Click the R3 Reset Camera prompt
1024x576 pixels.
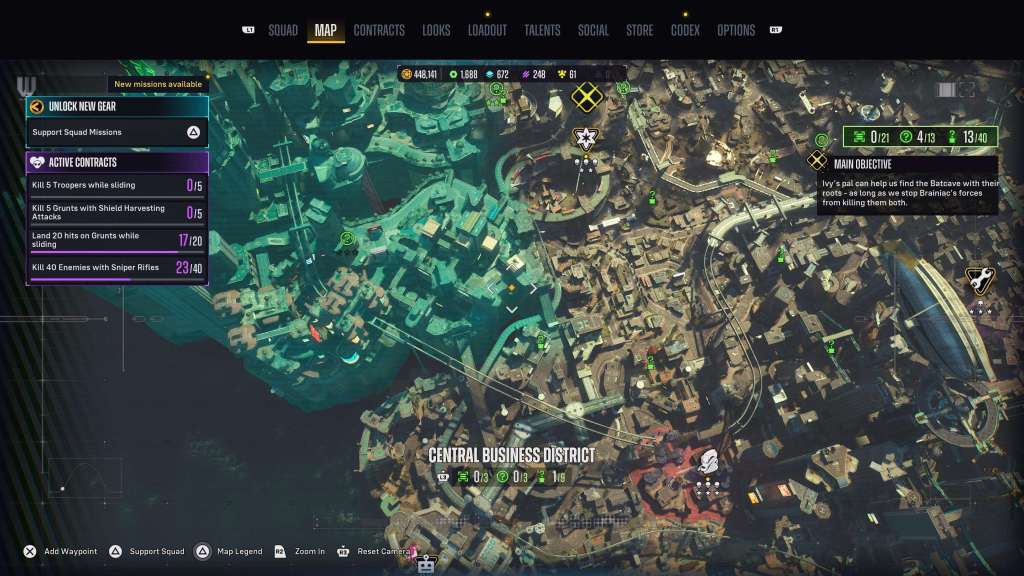point(373,551)
